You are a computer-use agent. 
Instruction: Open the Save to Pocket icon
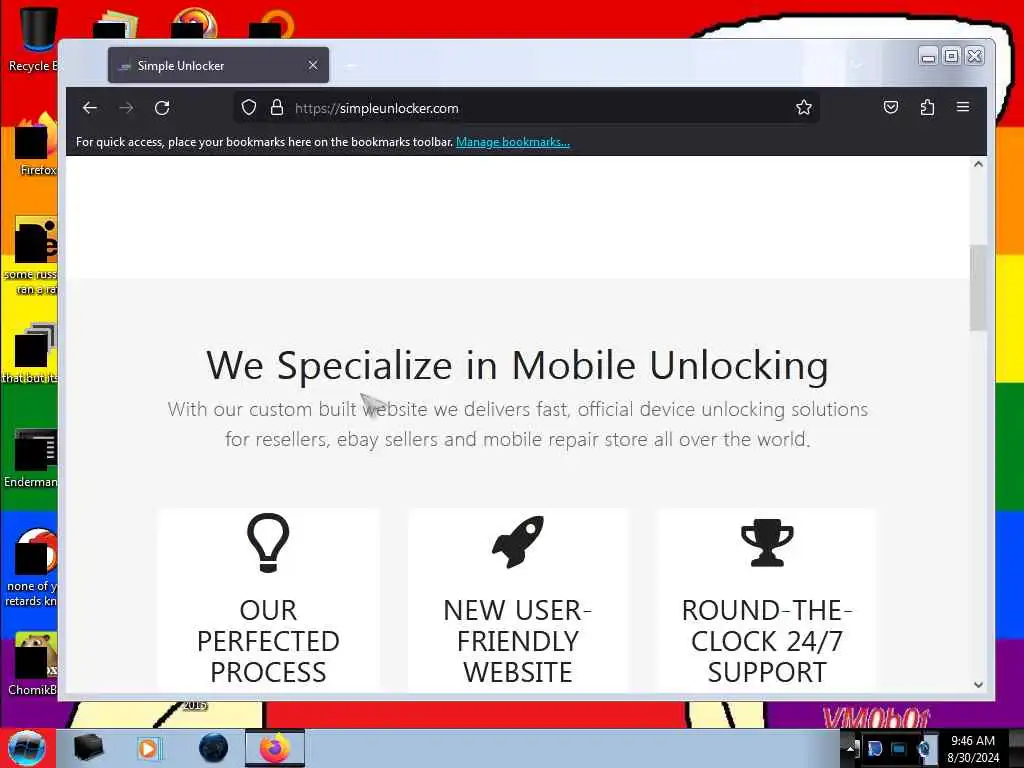(891, 107)
